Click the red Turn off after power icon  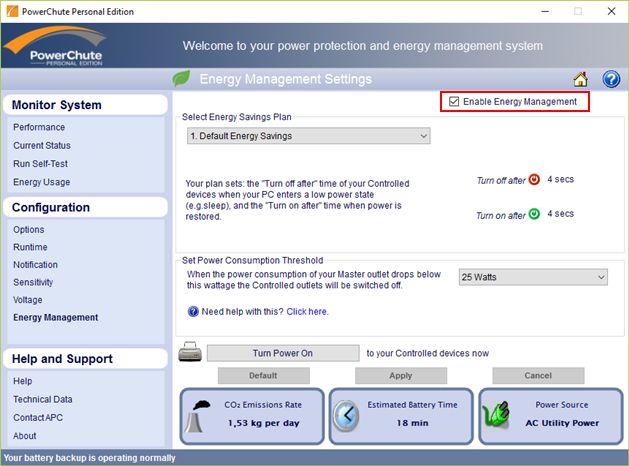click(x=534, y=179)
